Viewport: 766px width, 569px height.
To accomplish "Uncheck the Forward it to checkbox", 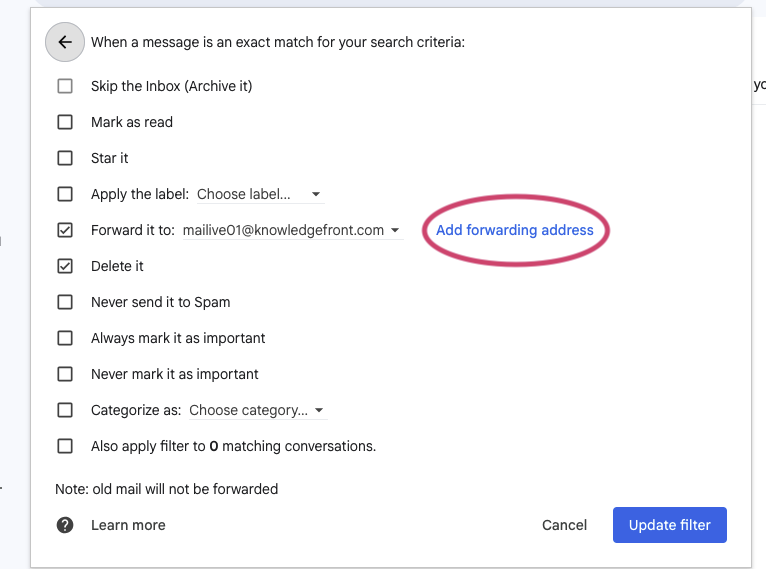I will point(65,230).
